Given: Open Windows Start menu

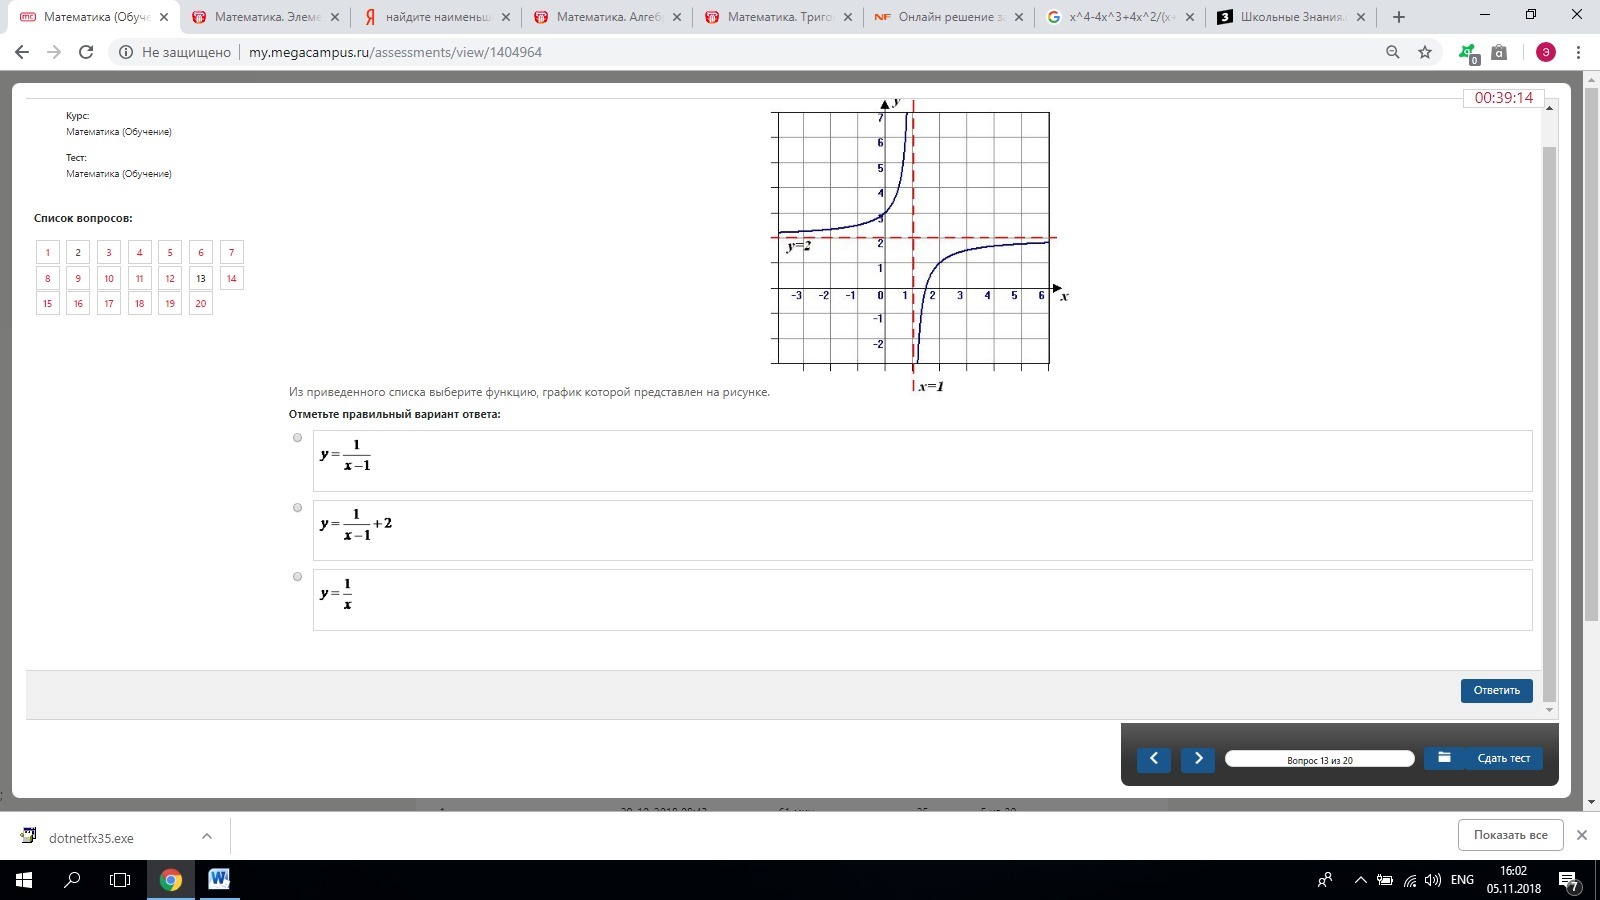Looking at the screenshot, I should click(x=24, y=880).
